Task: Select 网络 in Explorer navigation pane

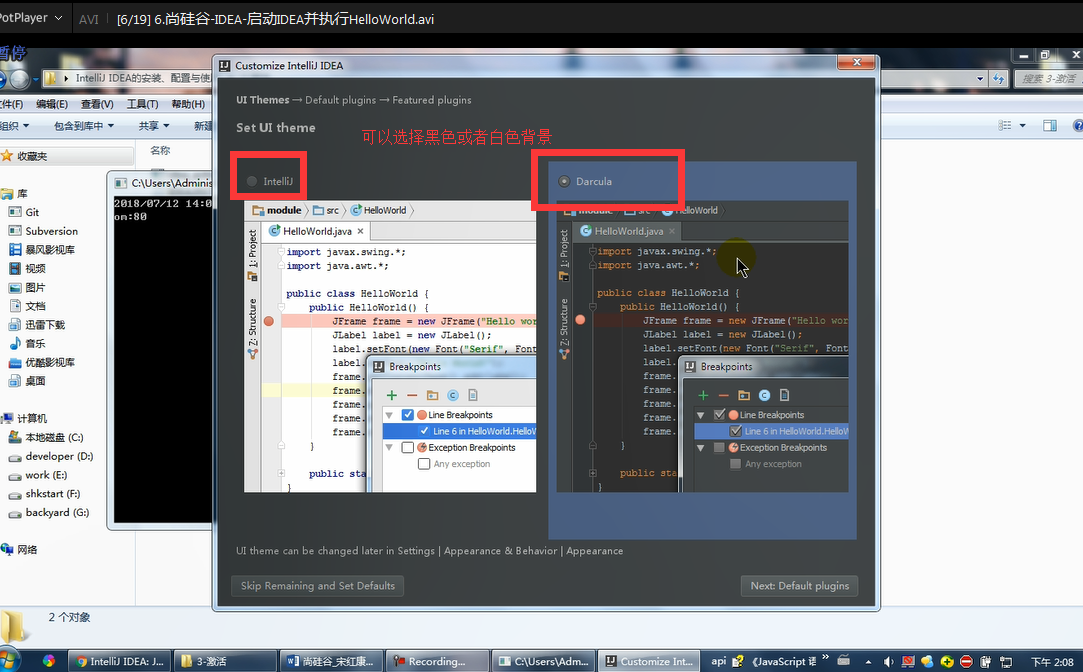Action: 27,549
